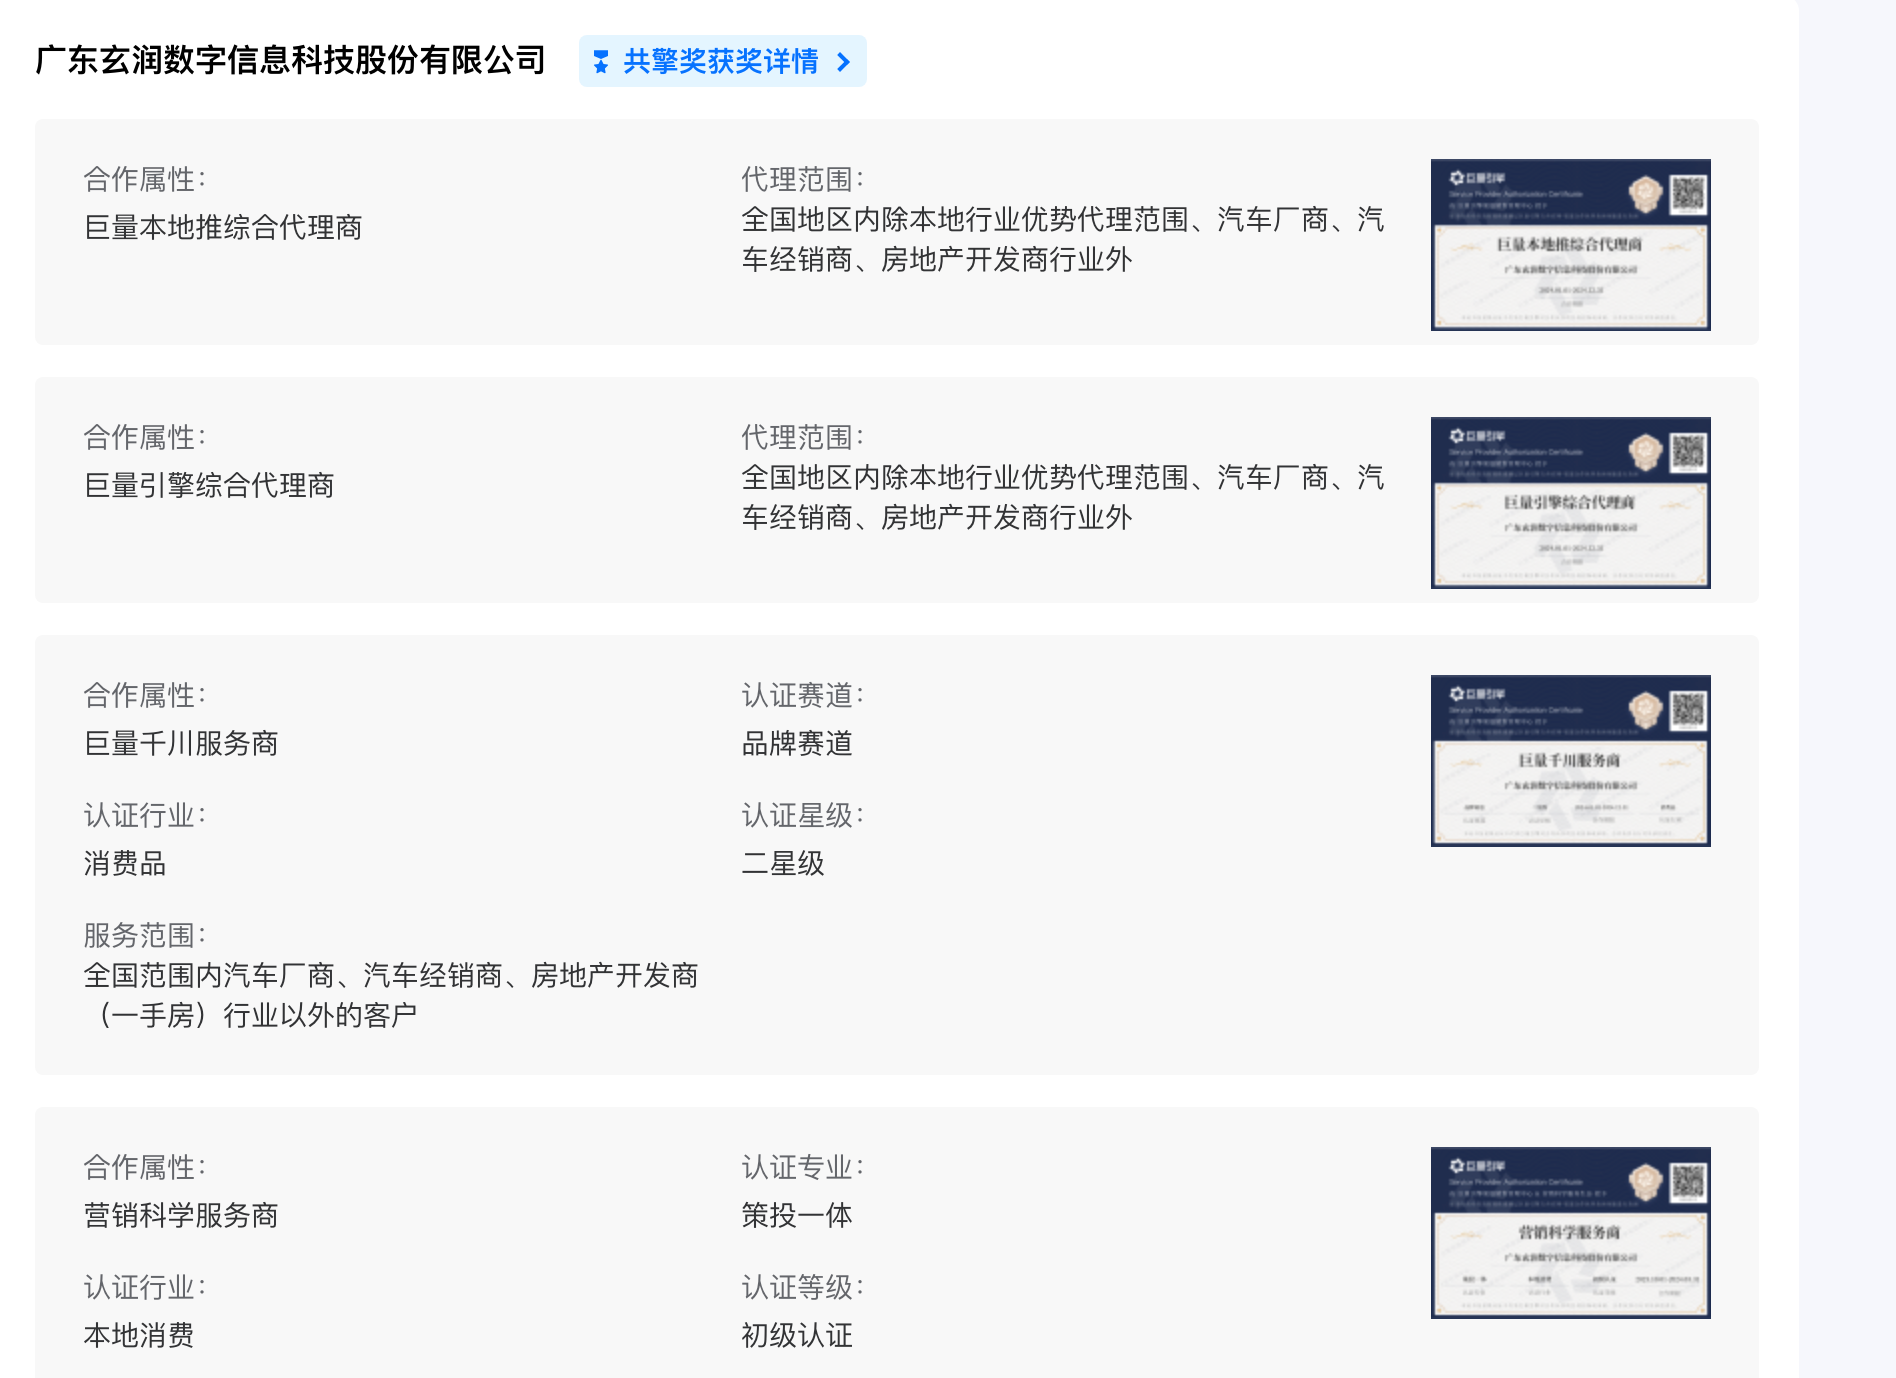
Task: Click the 全国范围内汽车厂商 service scope text
Action: pyautogui.click(x=391, y=995)
